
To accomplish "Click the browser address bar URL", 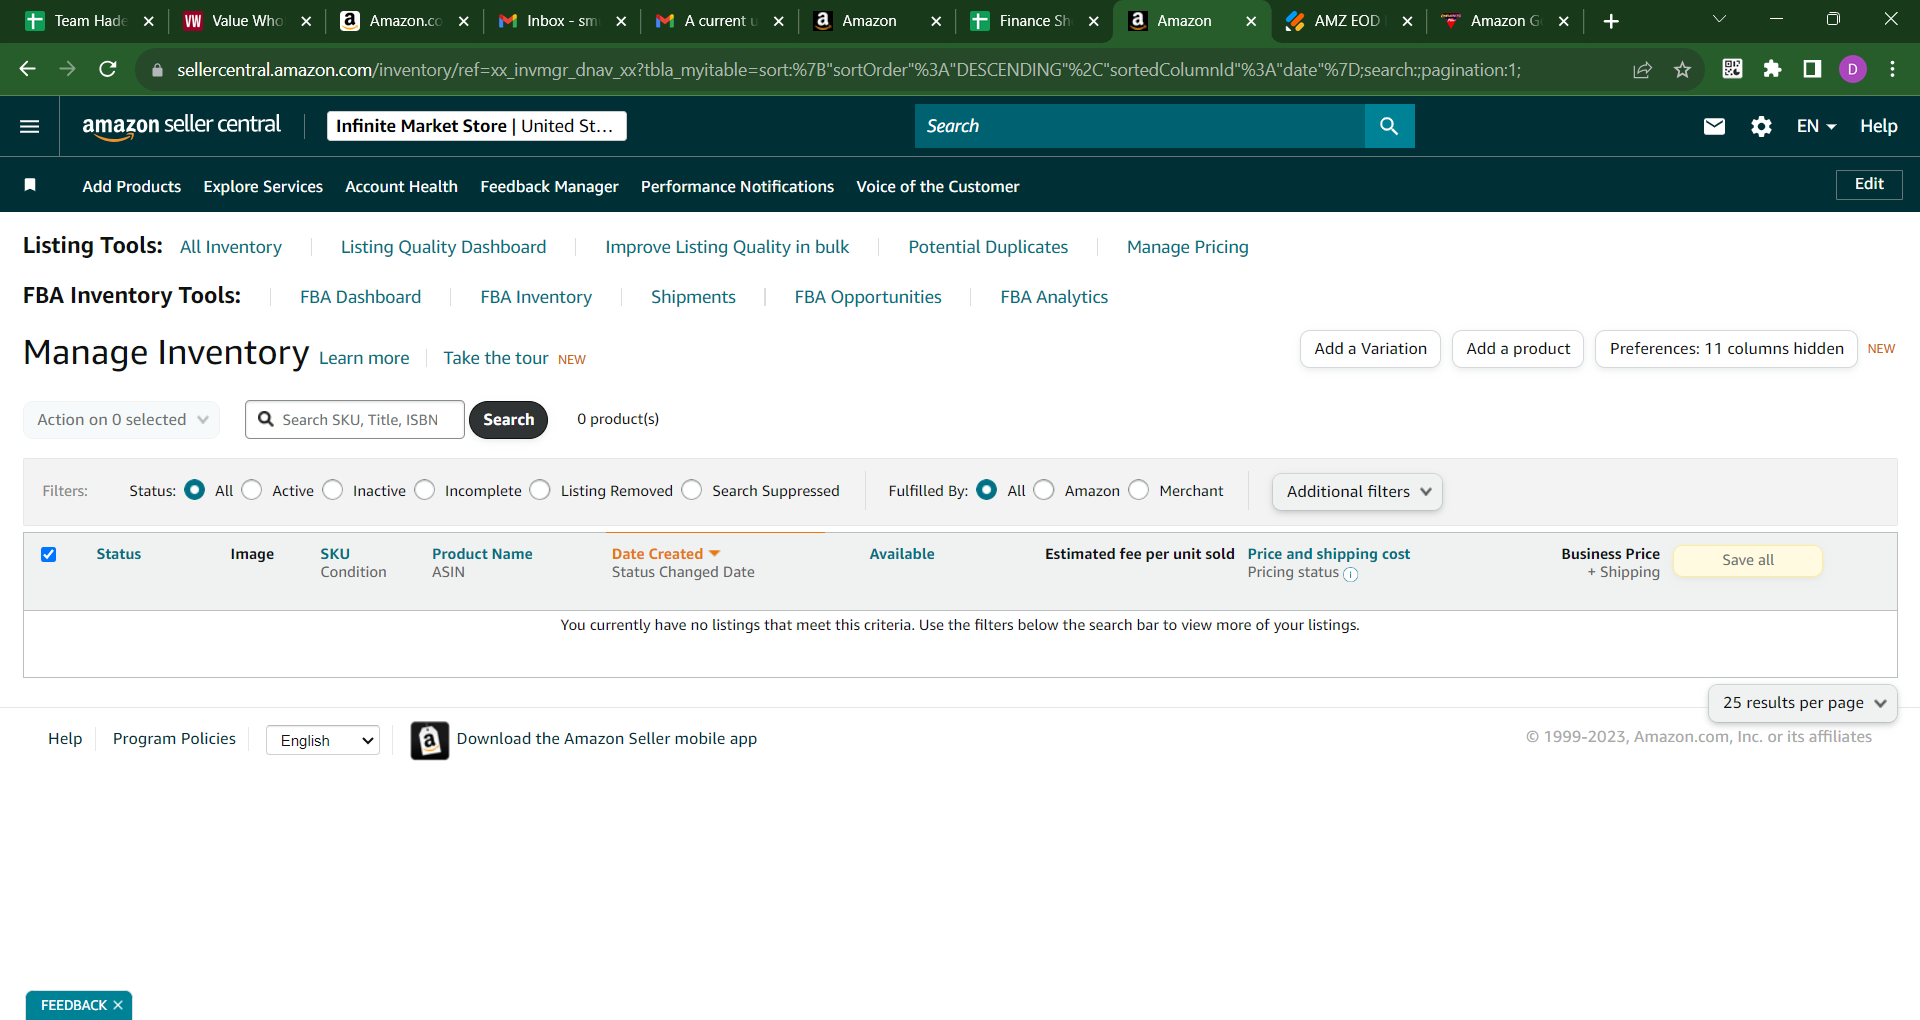I will [x=848, y=70].
